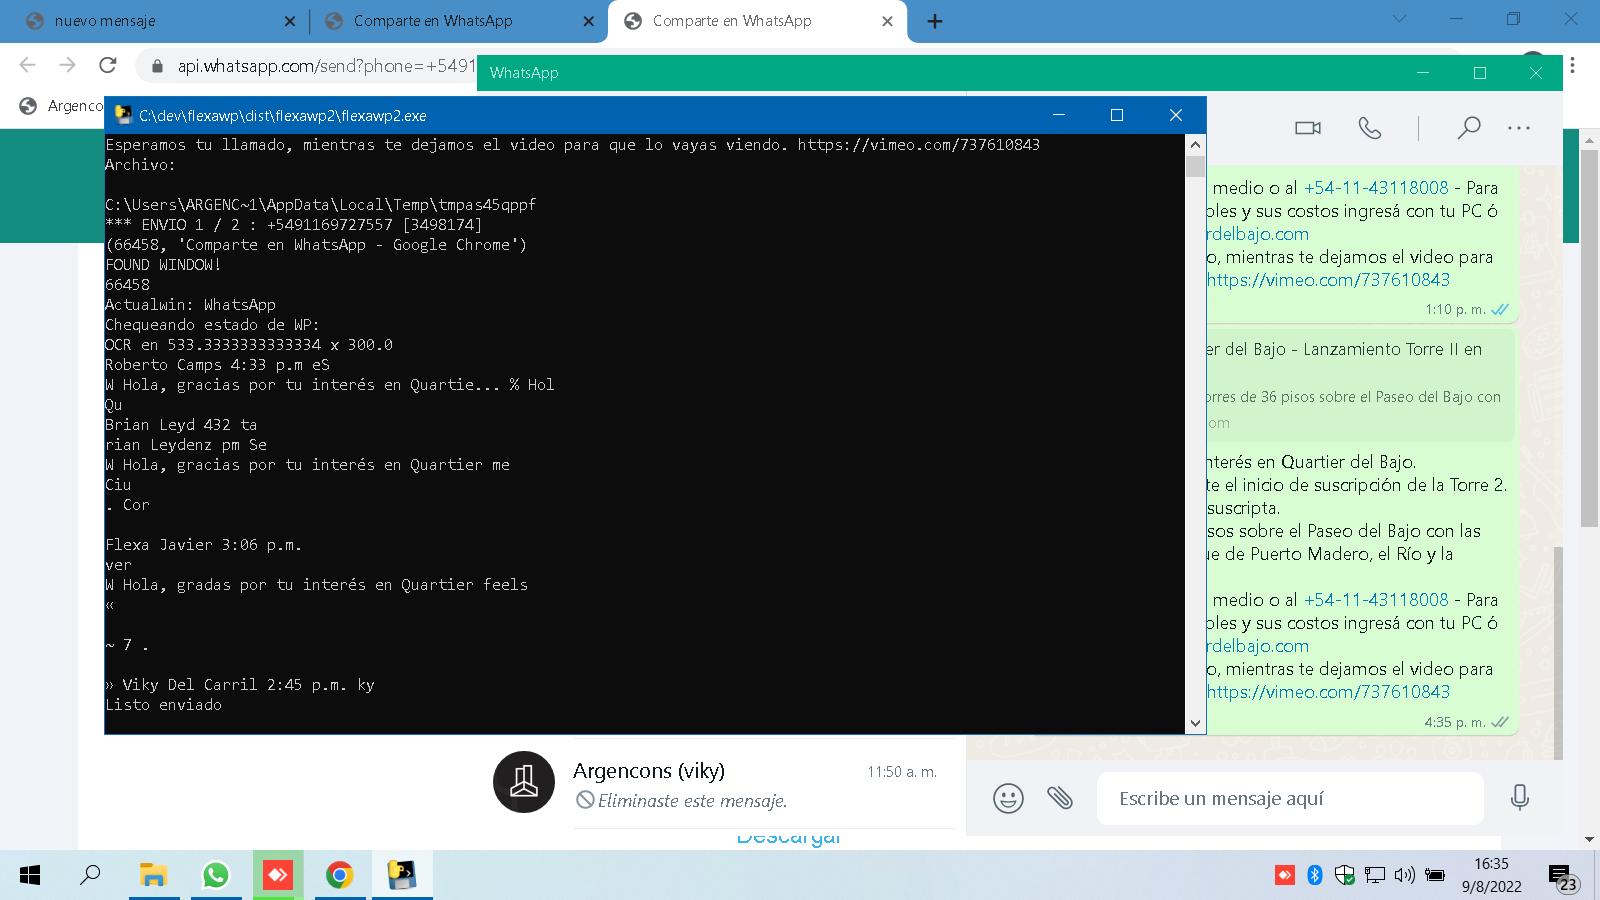Click the paperclip attach icon
Screen dimensions: 1600x900
pyautogui.click(x=1060, y=798)
